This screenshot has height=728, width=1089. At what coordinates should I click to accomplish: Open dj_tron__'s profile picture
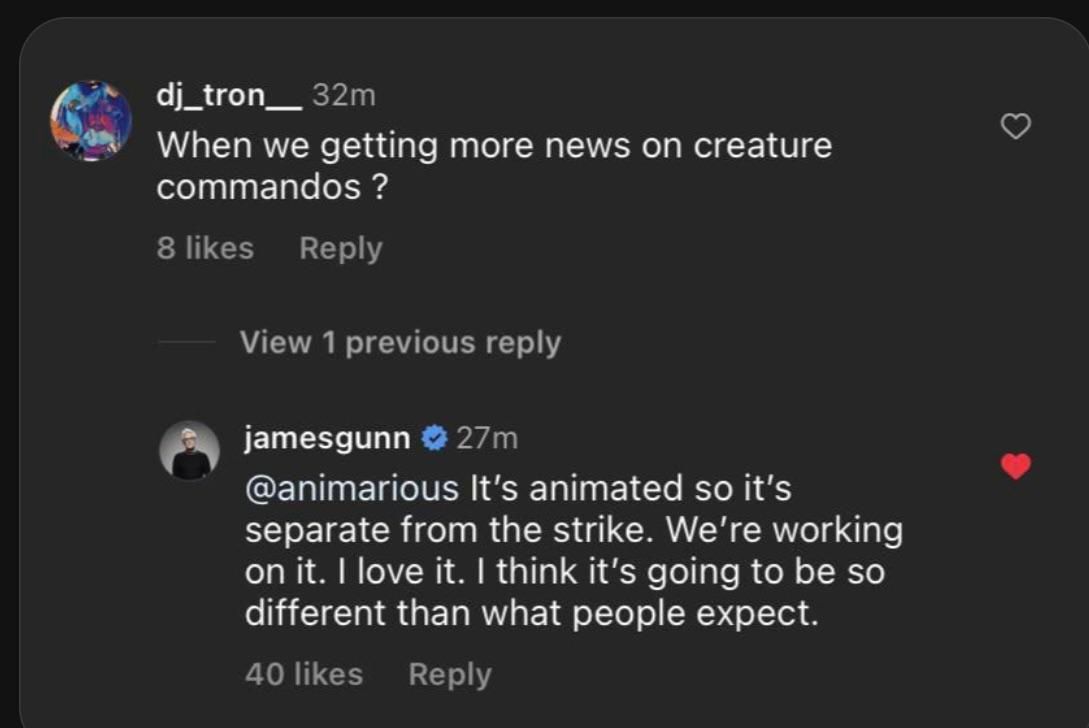[x=91, y=121]
